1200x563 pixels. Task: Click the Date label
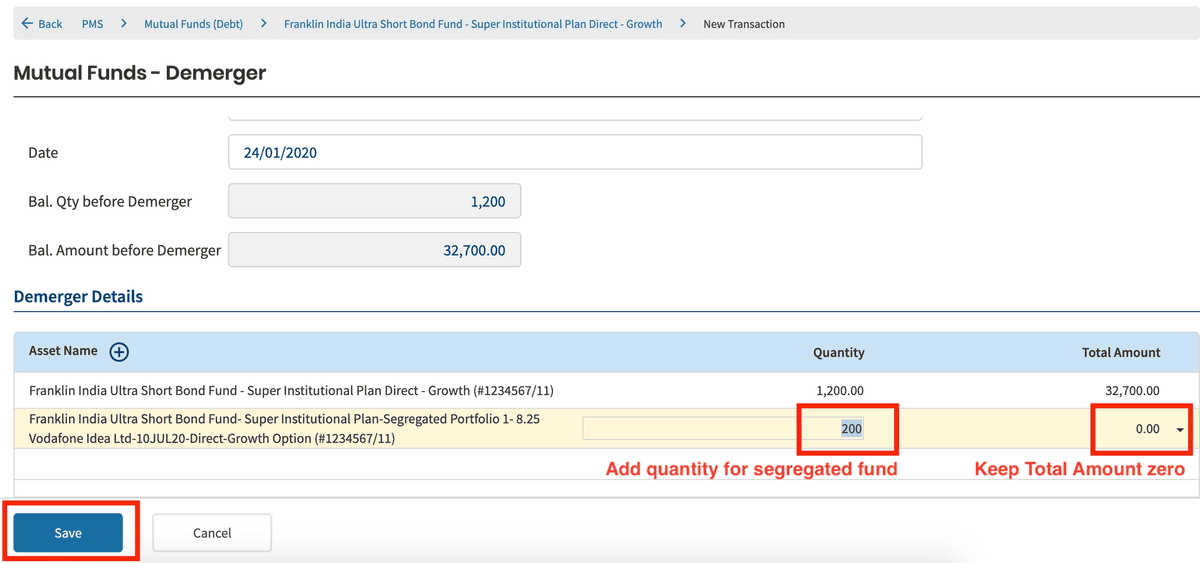(43, 153)
